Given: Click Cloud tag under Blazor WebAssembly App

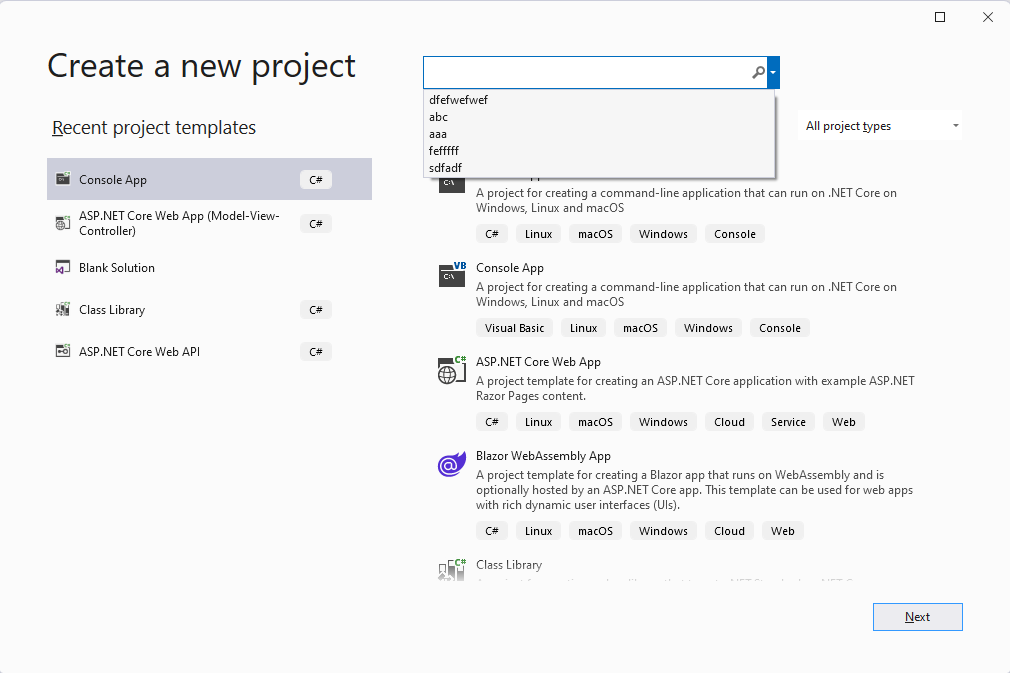Looking at the screenshot, I should tap(729, 531).
